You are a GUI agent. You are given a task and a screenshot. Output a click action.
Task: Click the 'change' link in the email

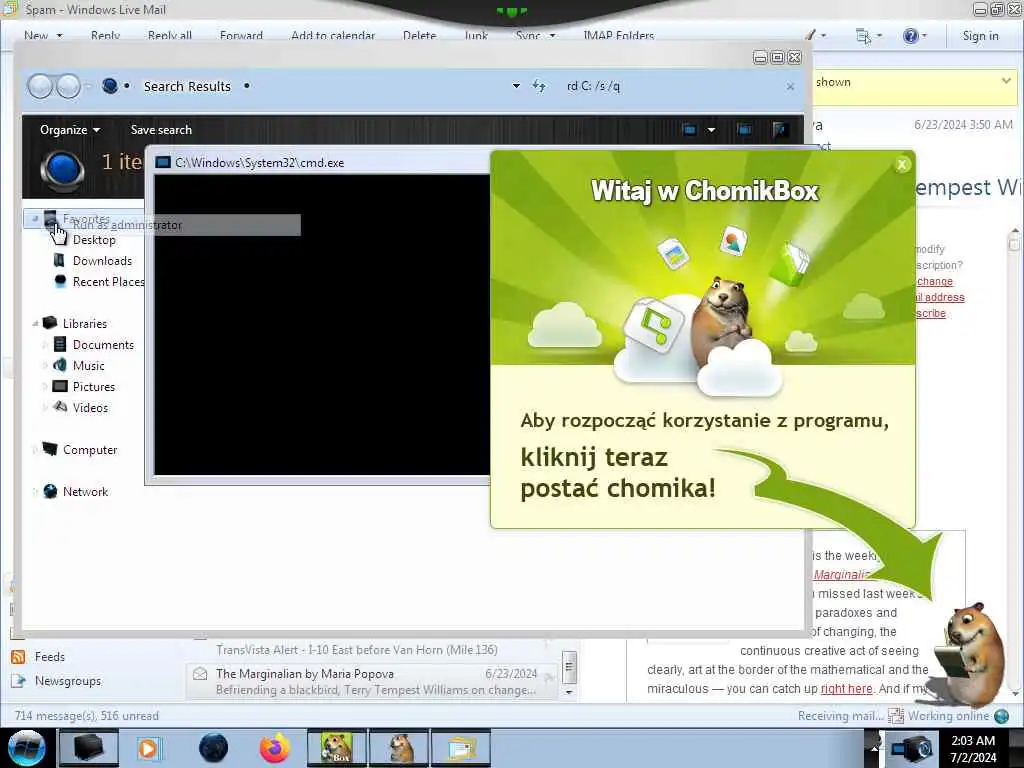click(935, 281)
